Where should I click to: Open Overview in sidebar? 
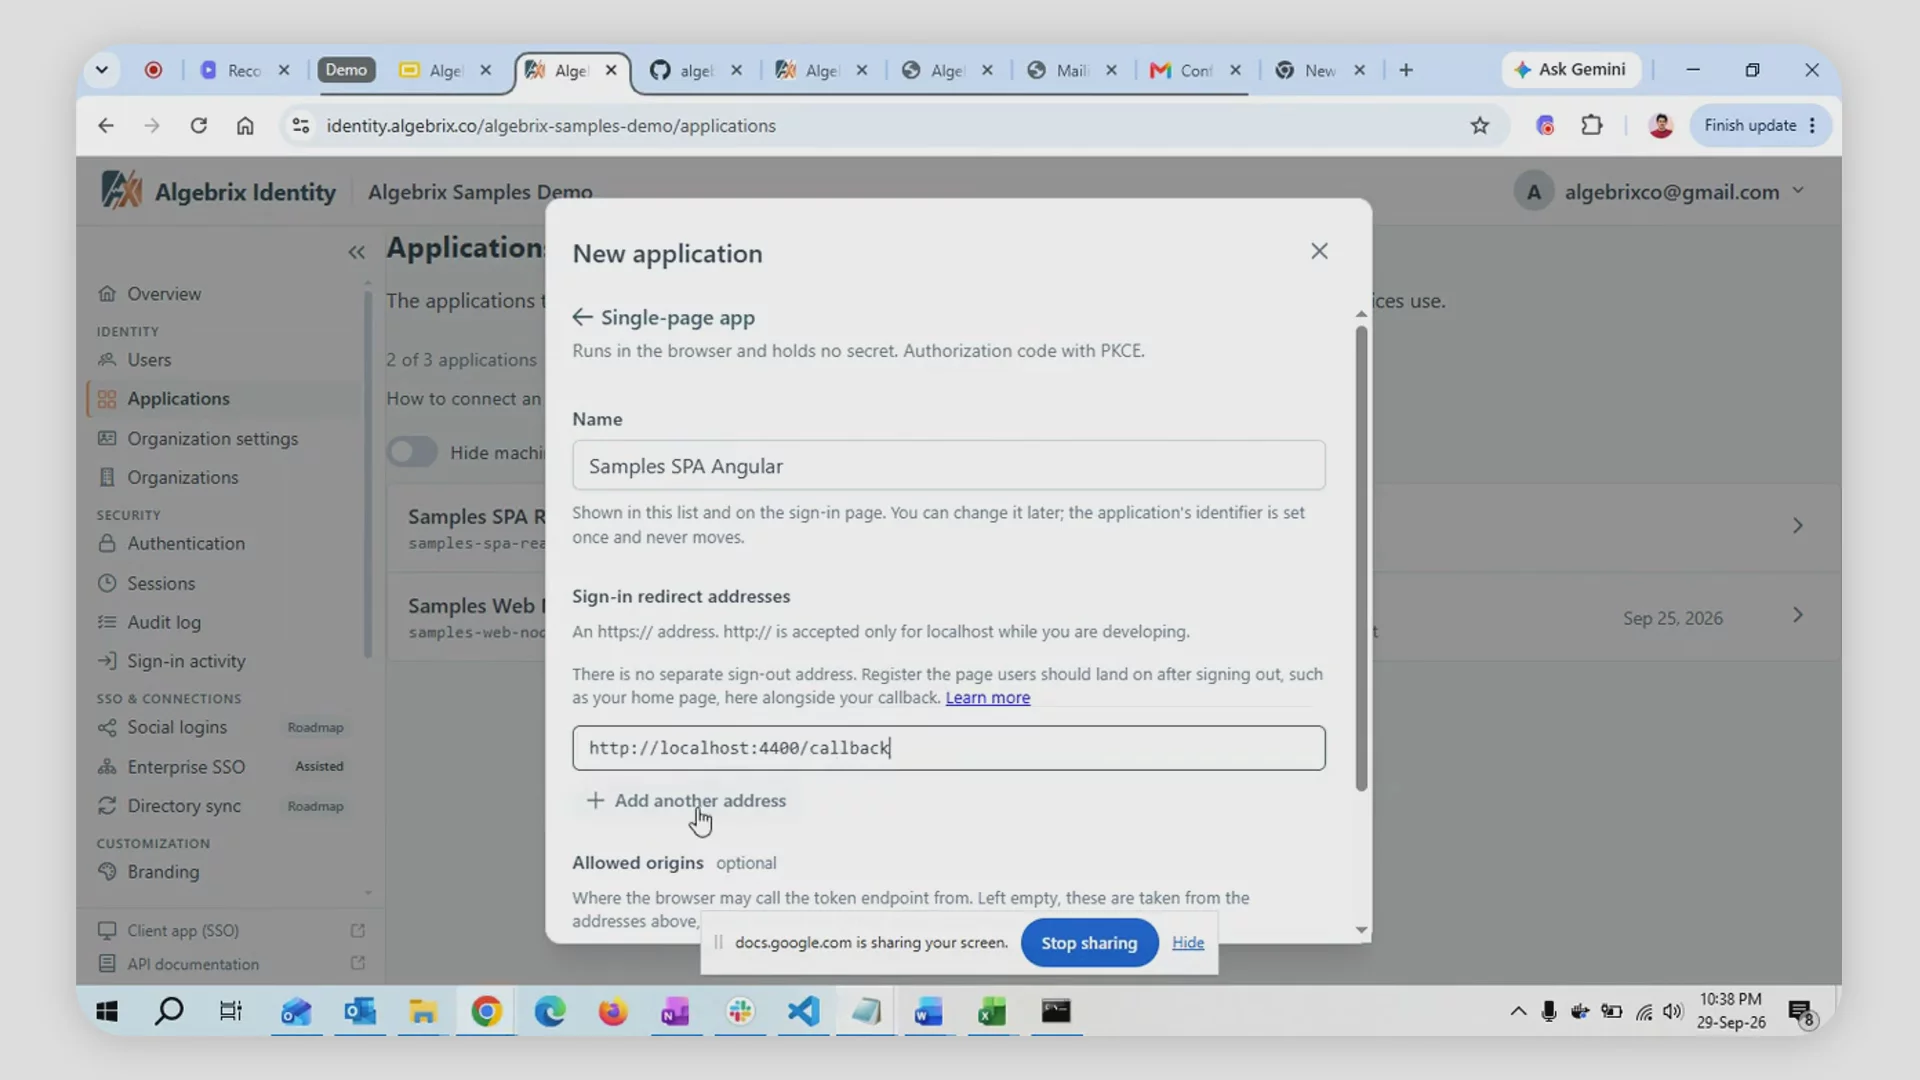coord(164,294)
